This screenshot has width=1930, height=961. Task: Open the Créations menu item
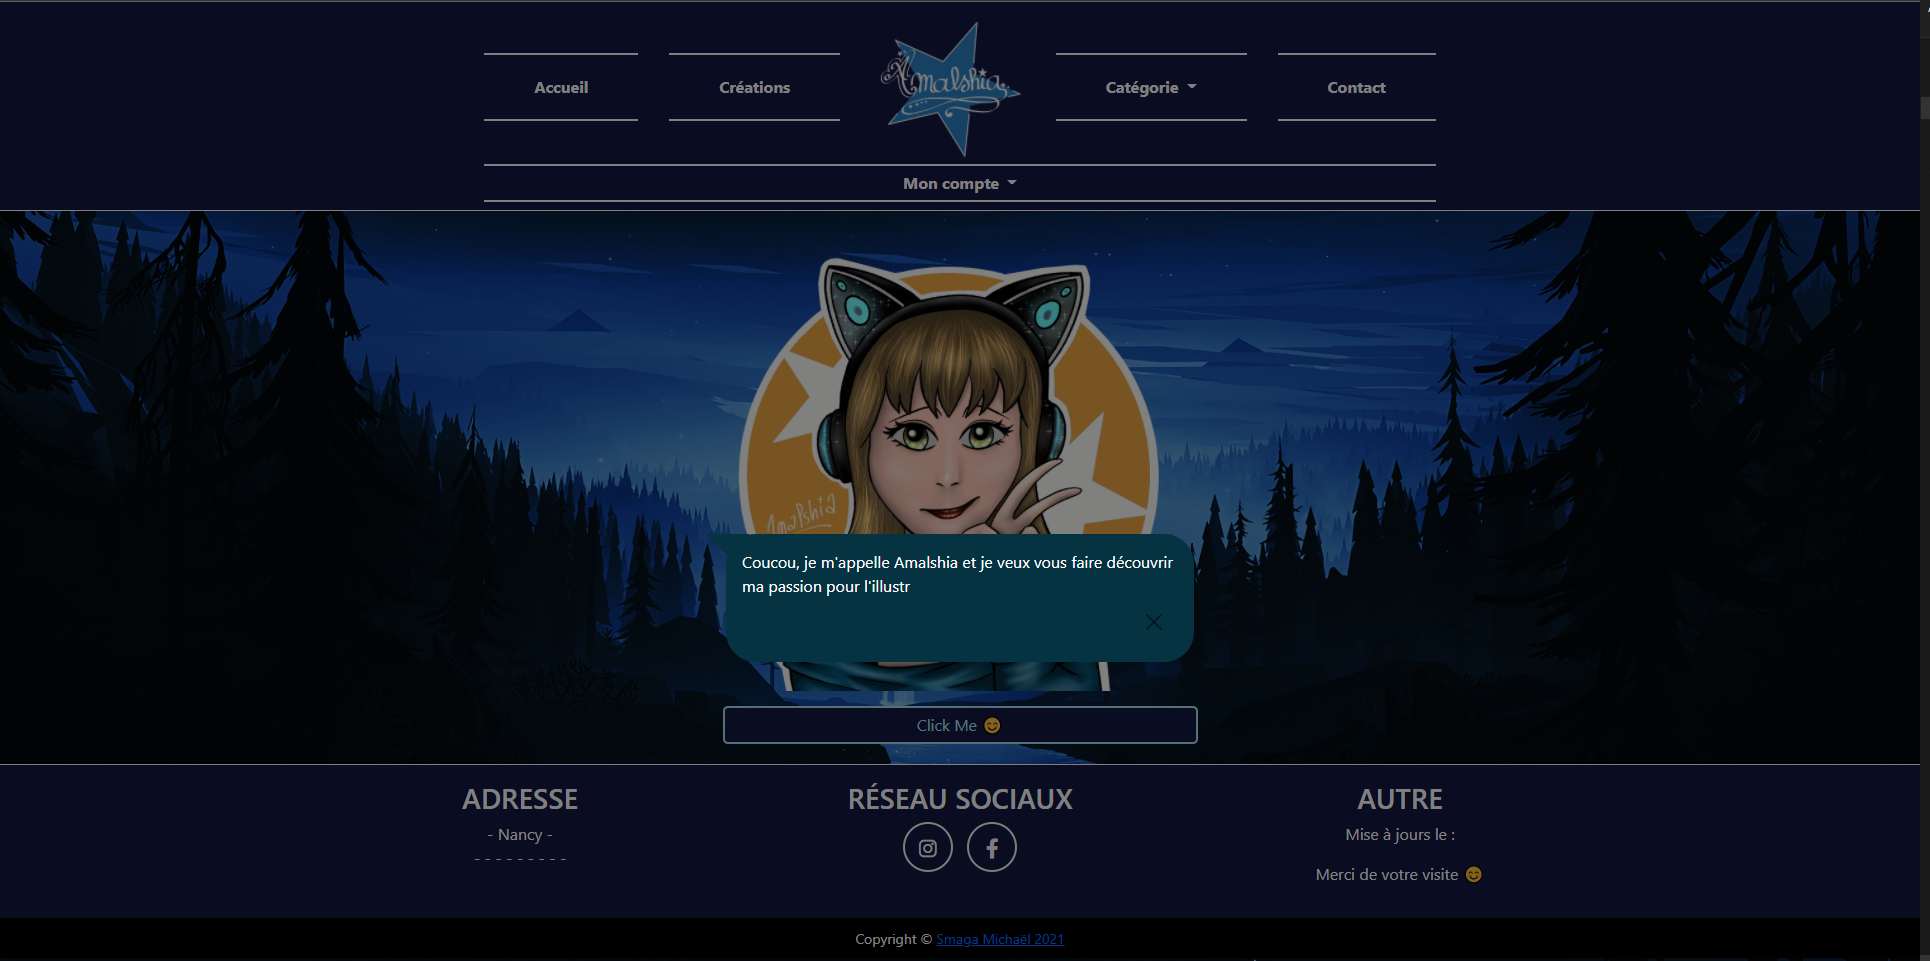tap(754, 88)
